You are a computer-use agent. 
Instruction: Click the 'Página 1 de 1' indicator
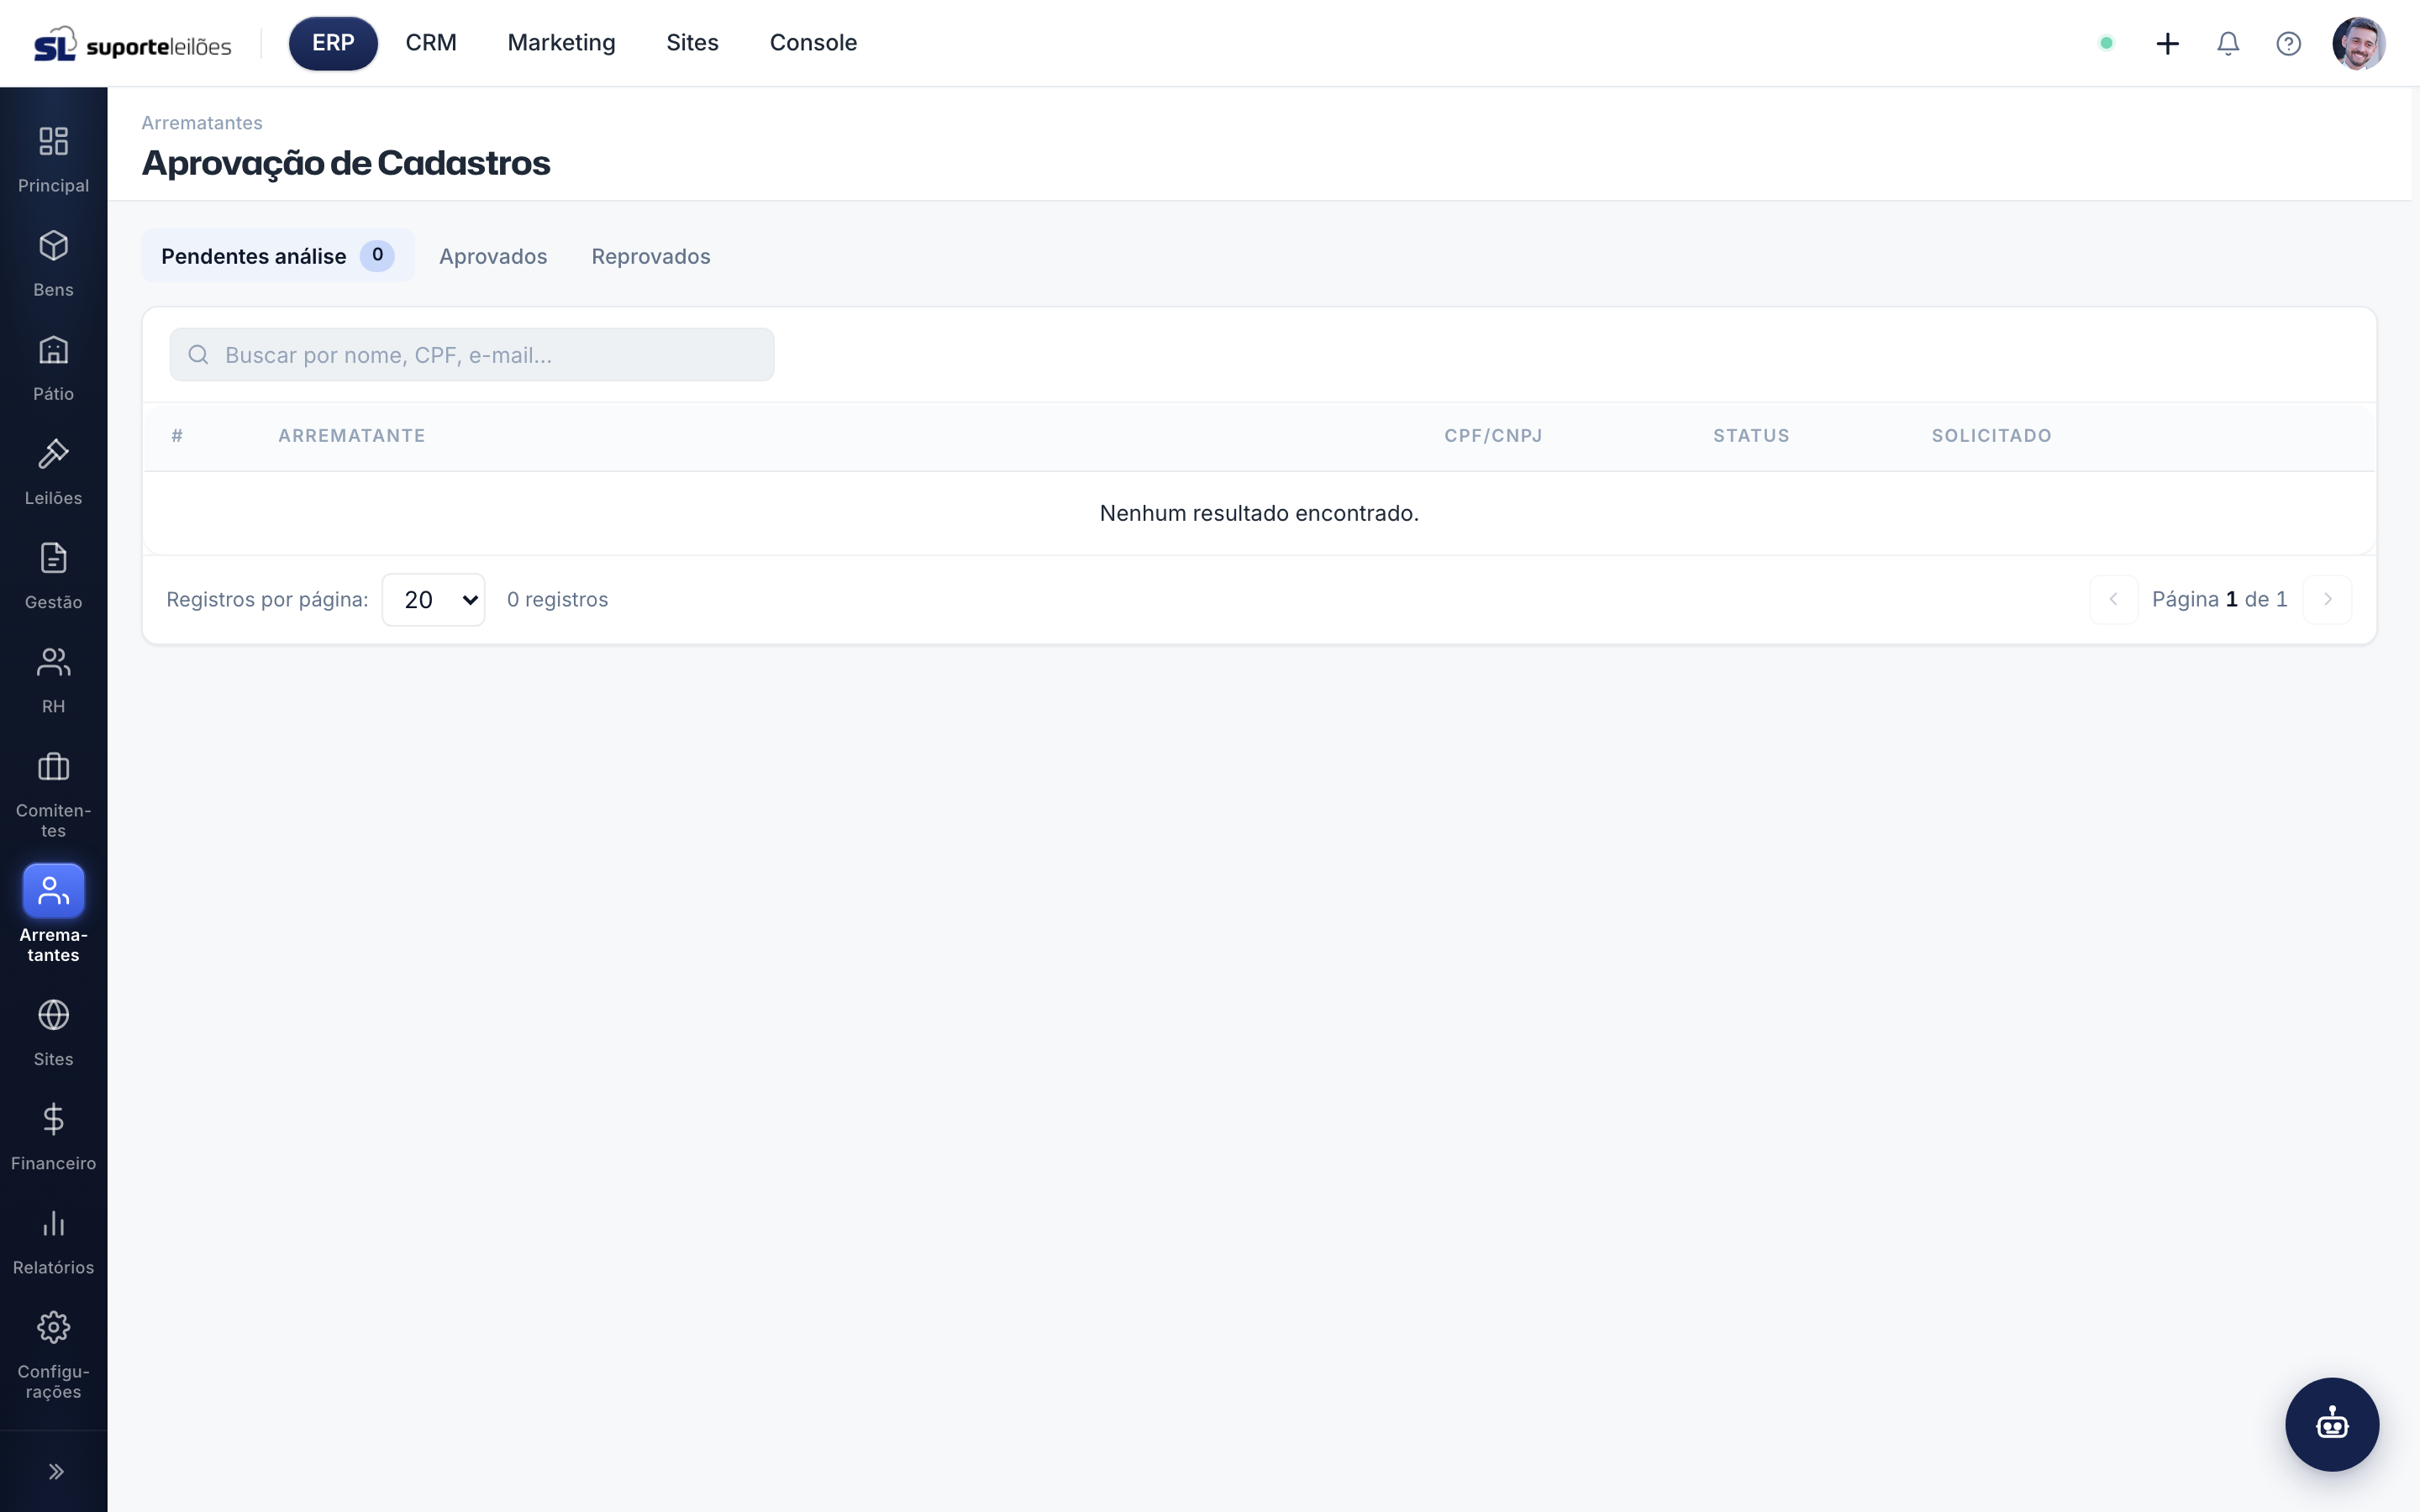coord(2219,599)
